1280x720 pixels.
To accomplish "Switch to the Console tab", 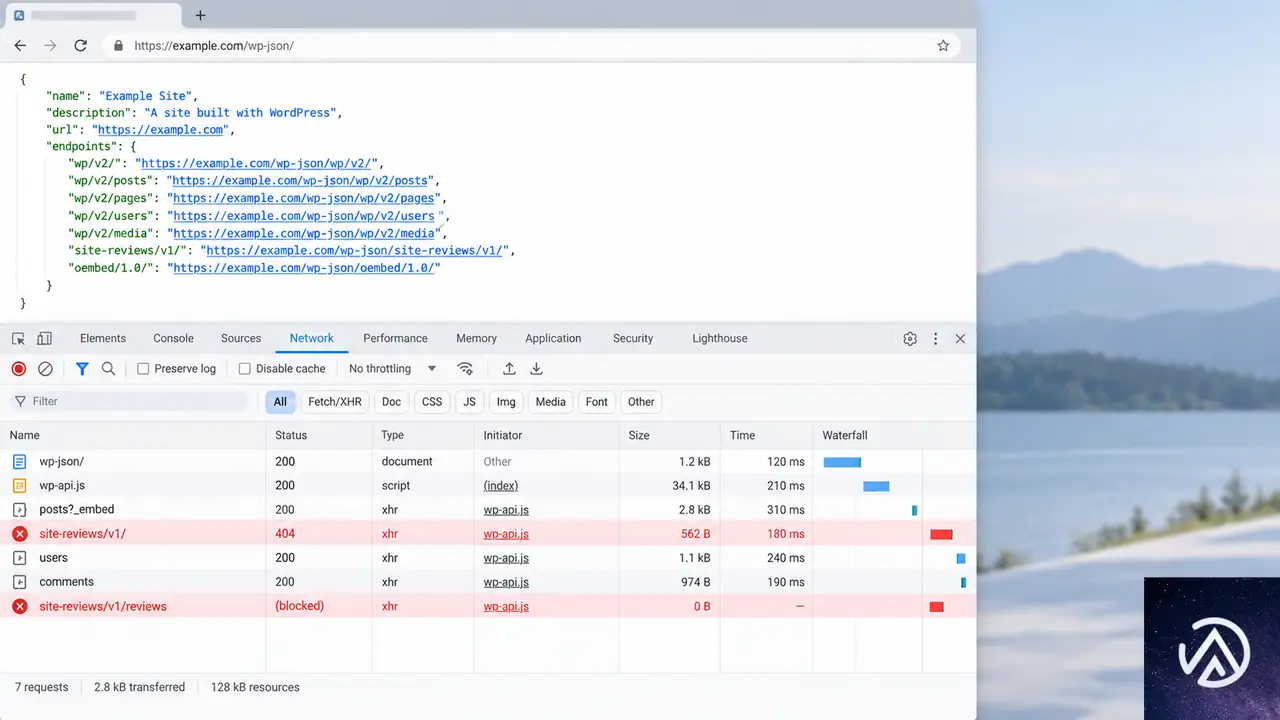I will click(x=174, y=339).
